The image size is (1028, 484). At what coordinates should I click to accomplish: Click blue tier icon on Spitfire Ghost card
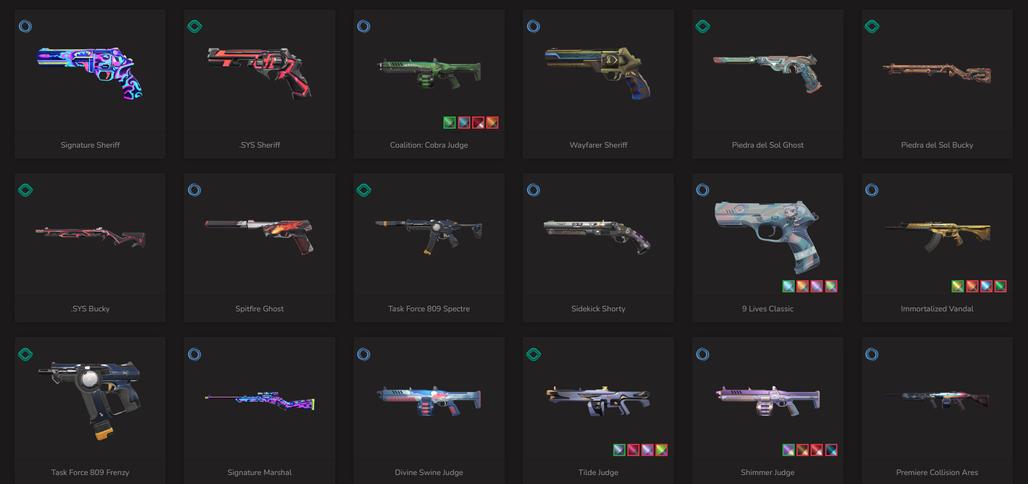pyautogui.click(x=194, y=190)
